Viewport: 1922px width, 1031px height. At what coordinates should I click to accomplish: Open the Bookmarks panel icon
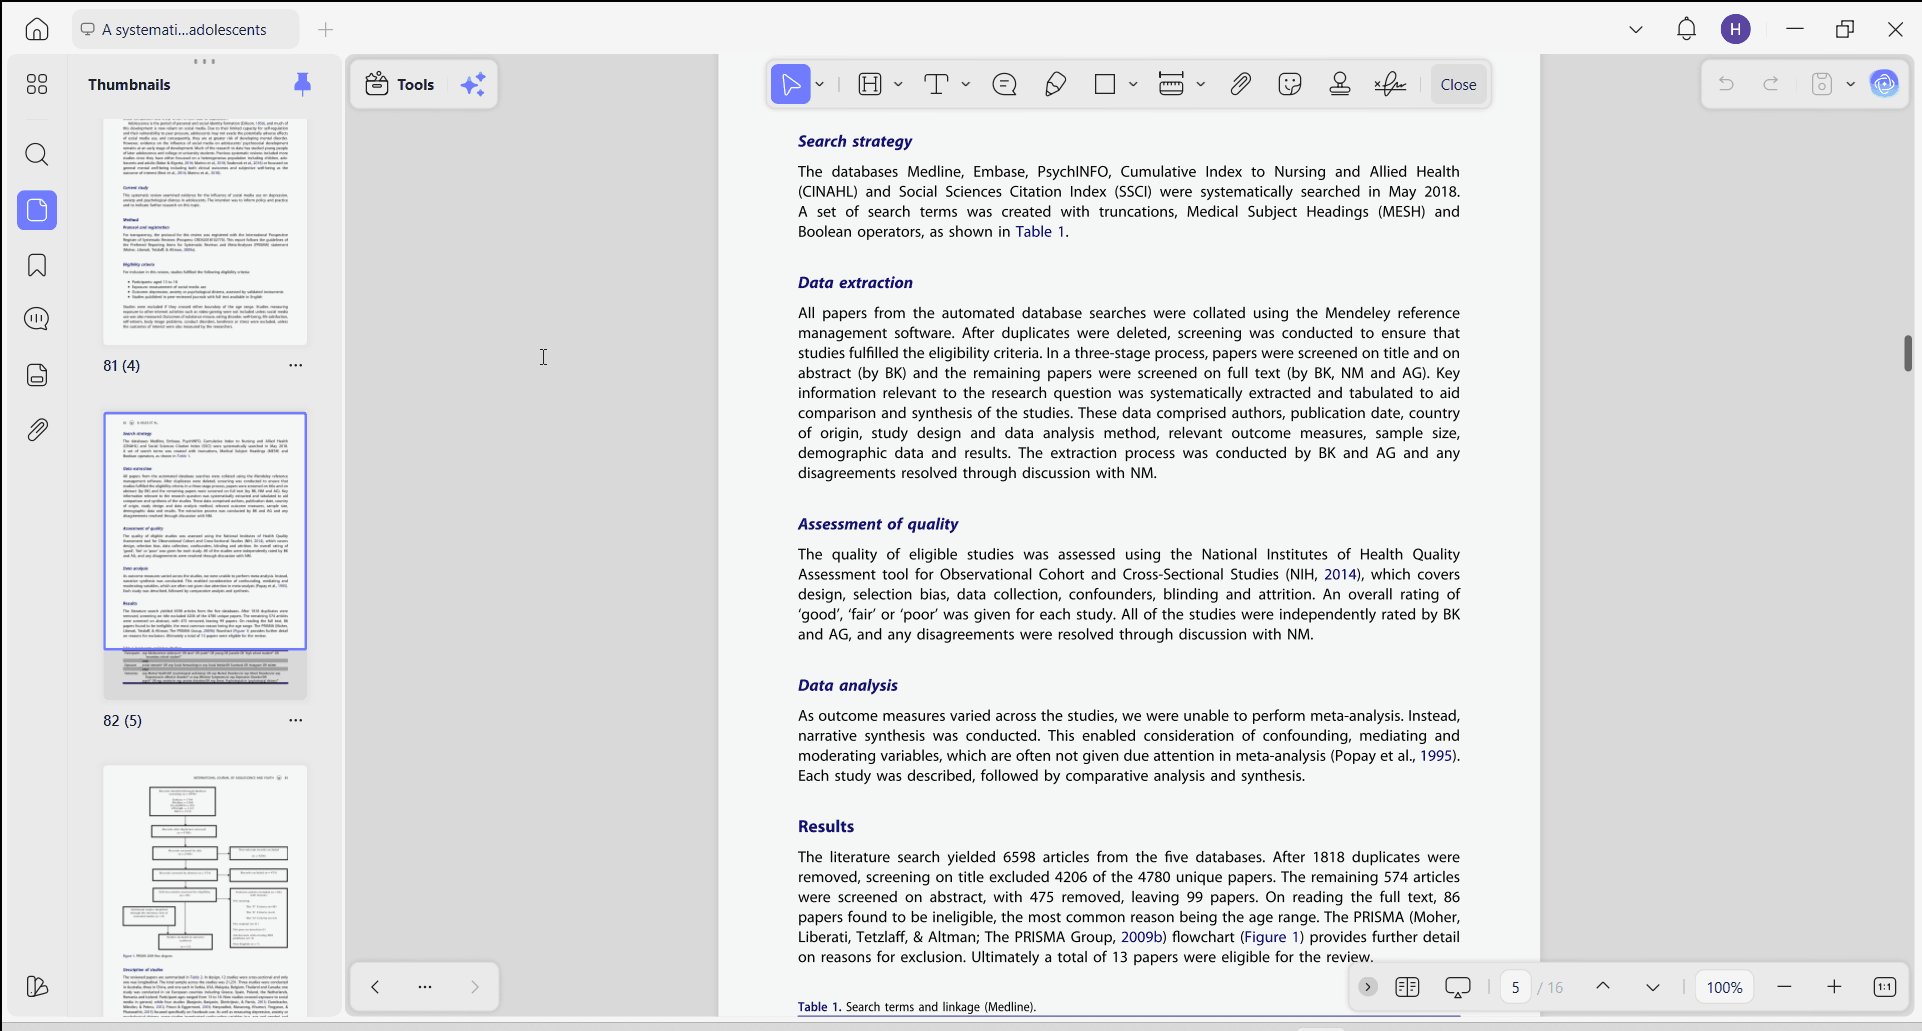point(37,265)
